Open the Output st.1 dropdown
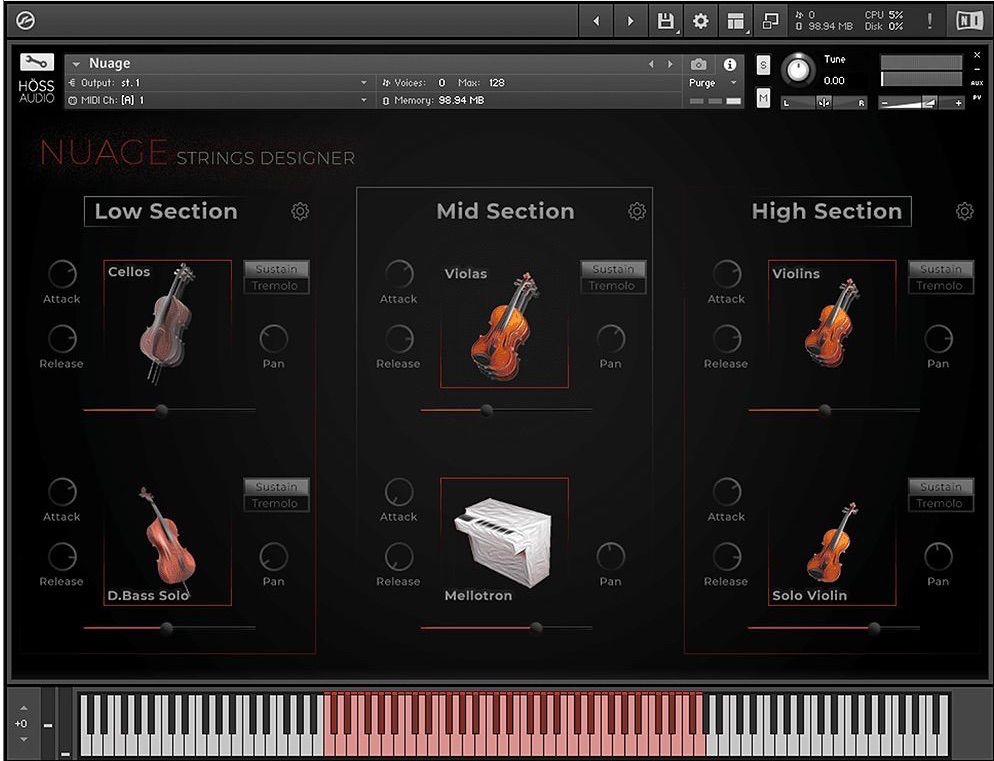Viewport: 994px width, 761px height. [x=363, y=82]
